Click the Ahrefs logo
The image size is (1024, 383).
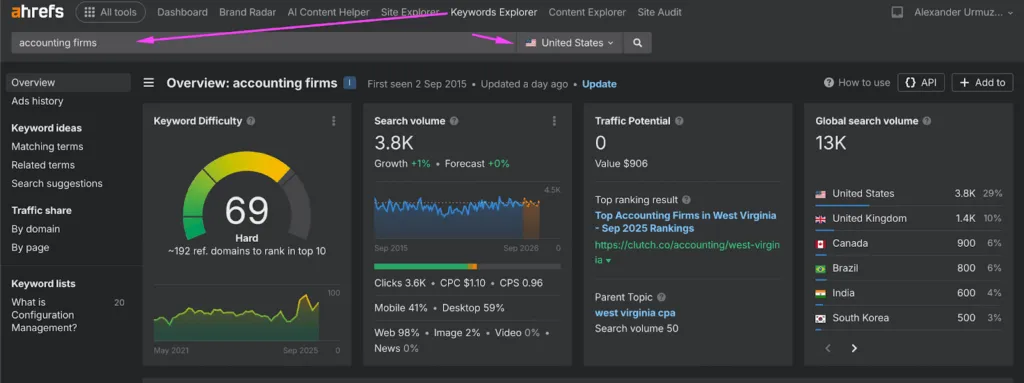point(37,12)
